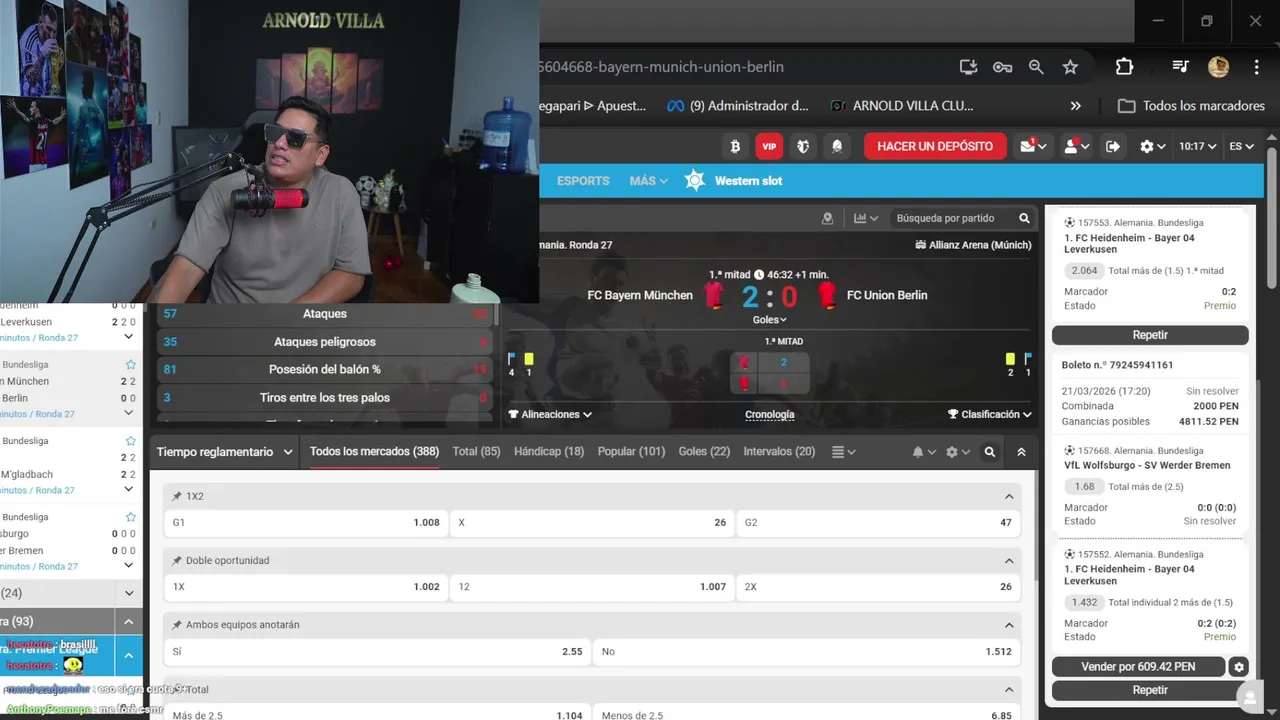Open the browser Extensions puzzle icon

click(1124, 67)
